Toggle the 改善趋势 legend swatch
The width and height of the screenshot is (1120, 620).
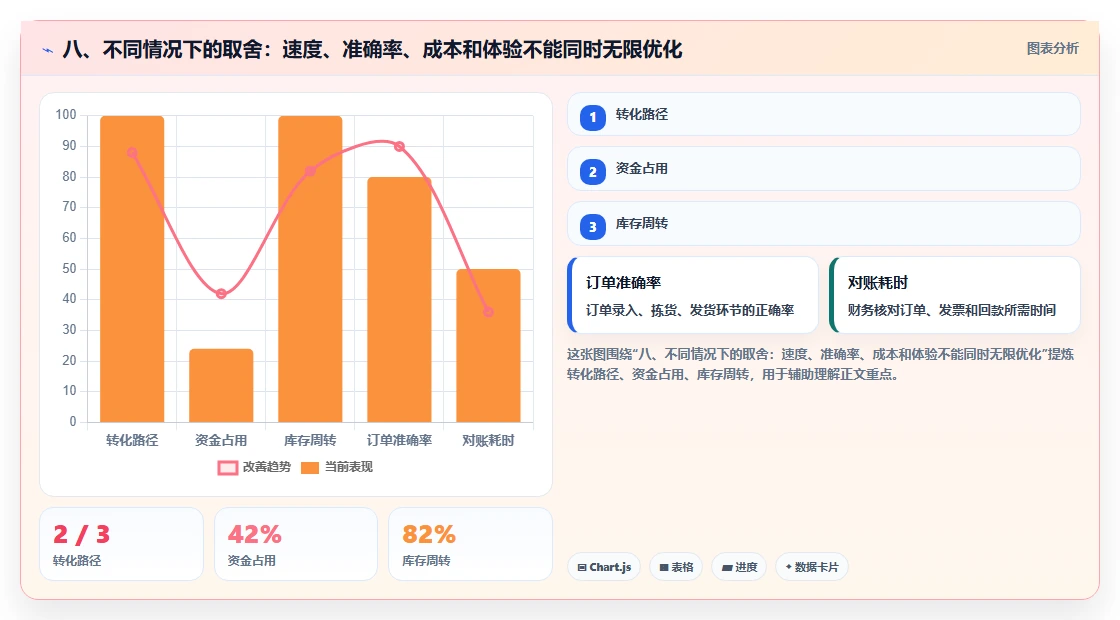228,468
